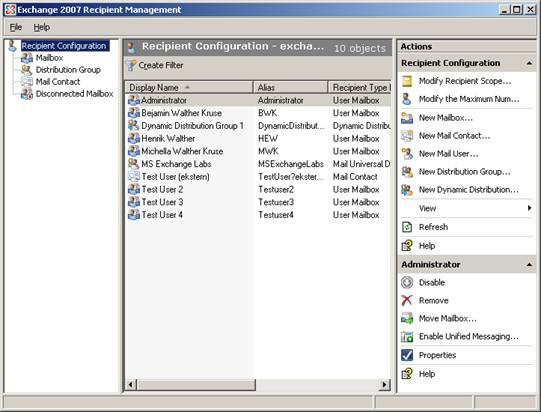Click Modify the Maximum Number icon
This screenshot has height=412, width=541.
[407, 99]
